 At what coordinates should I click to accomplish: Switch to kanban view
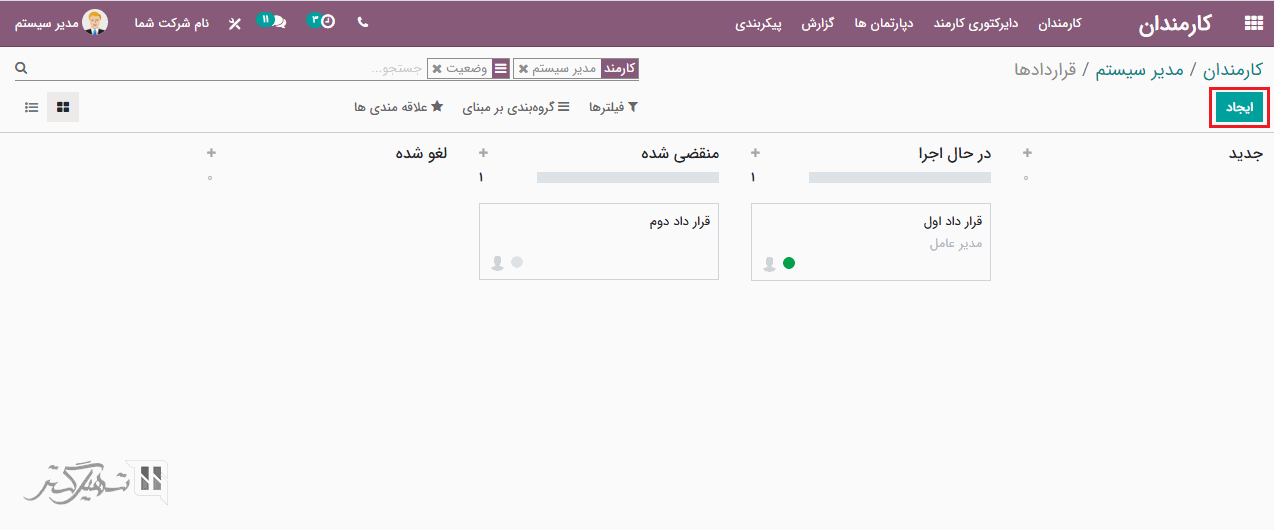(x=63, y=107)
